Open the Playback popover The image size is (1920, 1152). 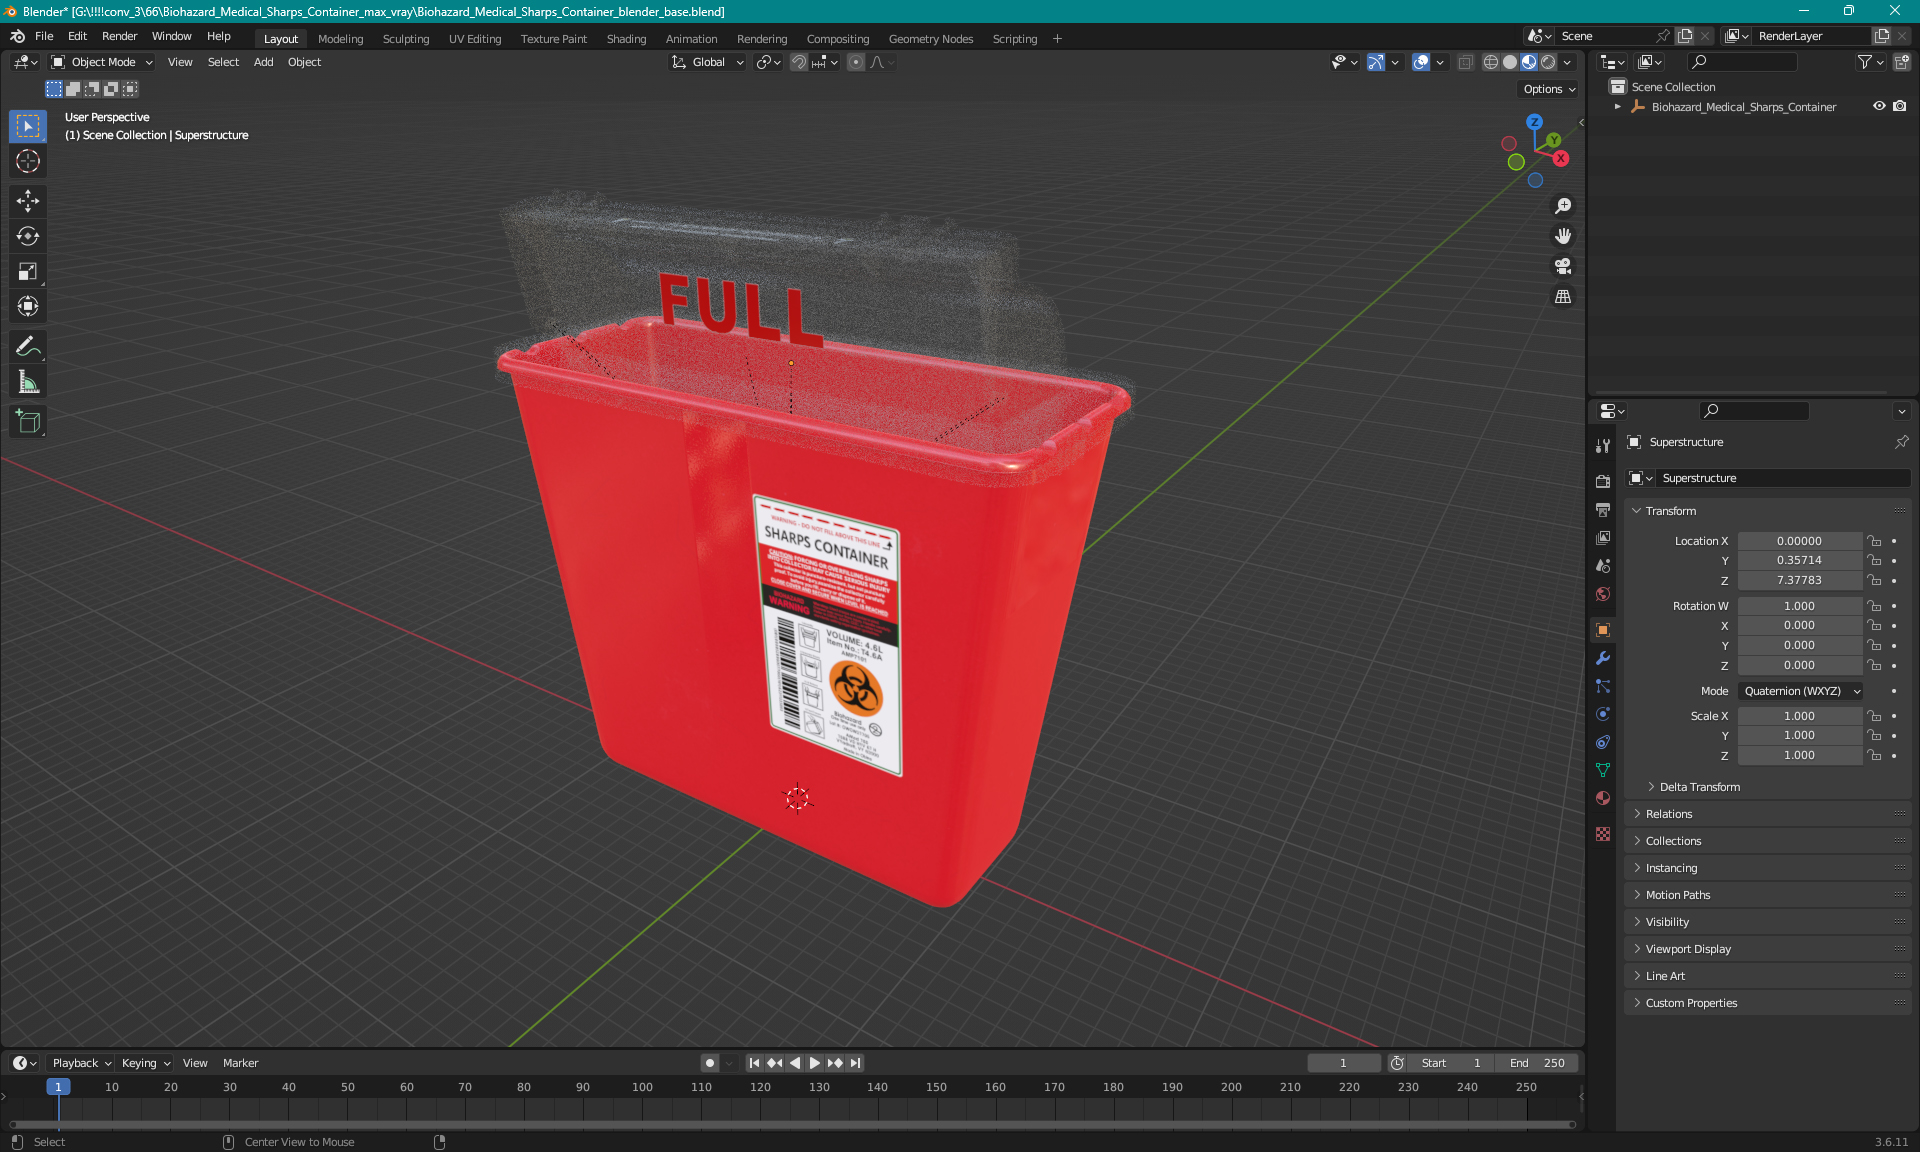click(81, 1063)
